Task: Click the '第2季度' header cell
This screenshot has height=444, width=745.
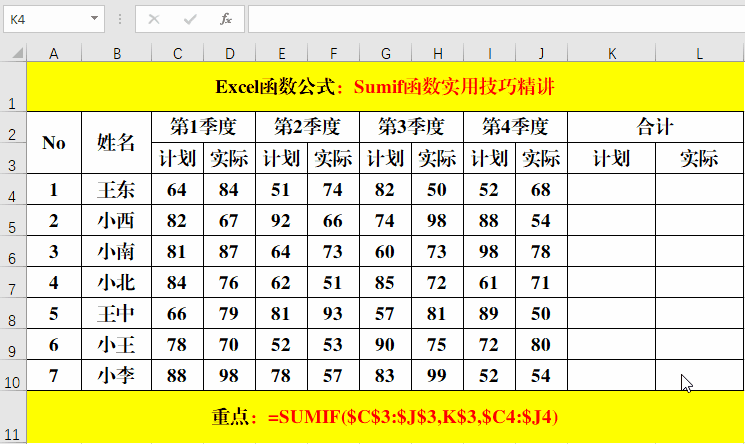Action: pyautogui.click(x=308, y=127)
